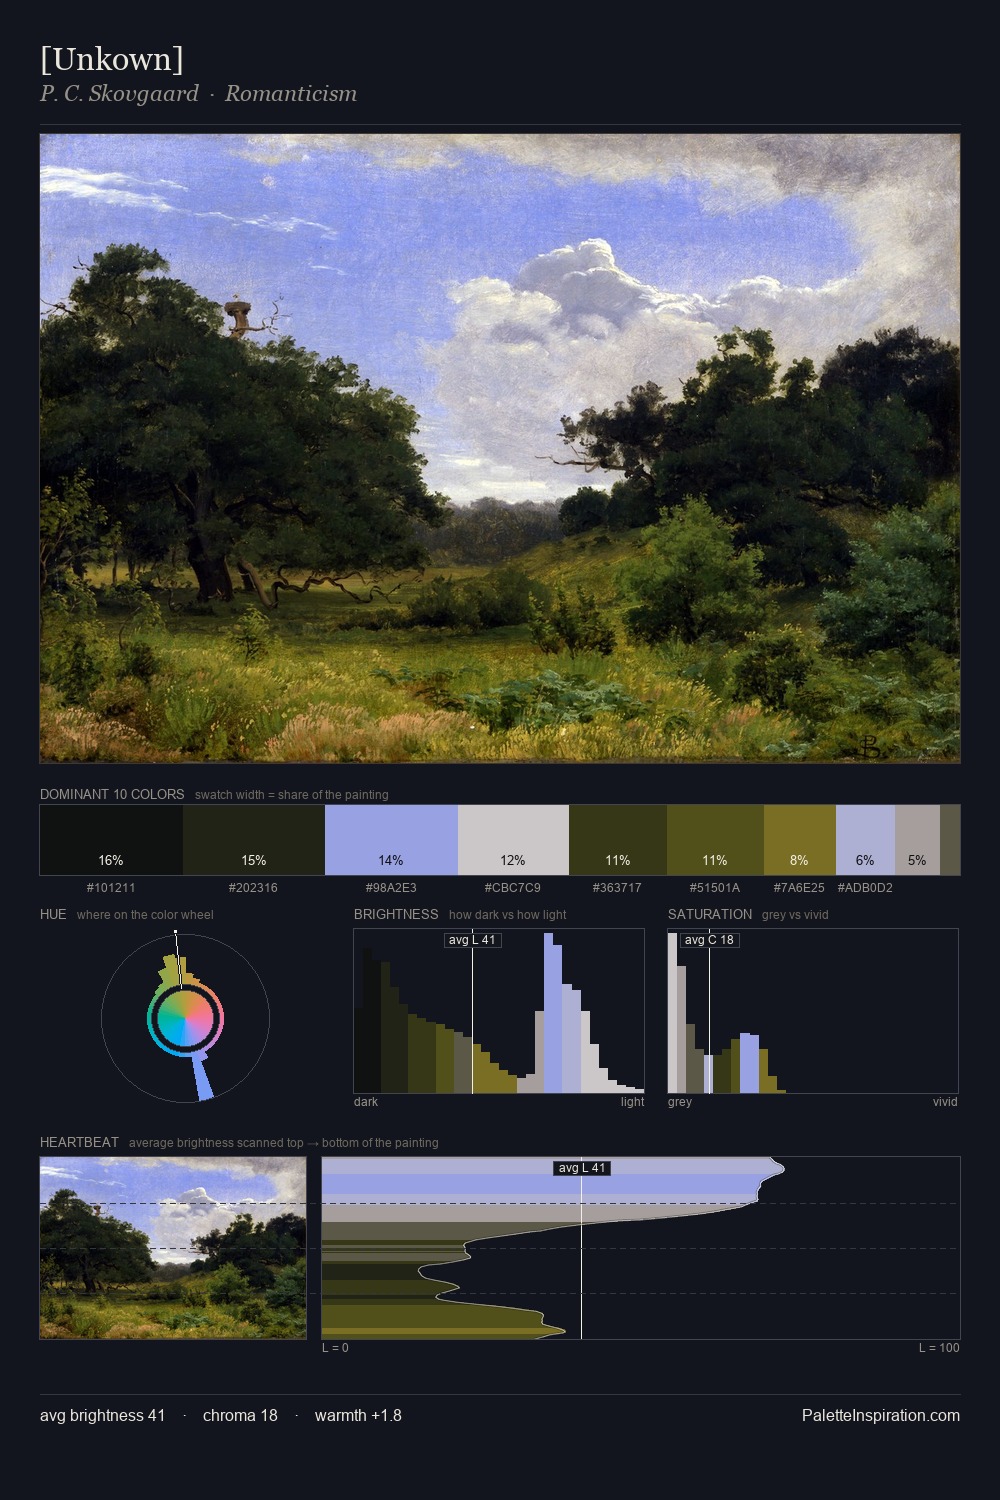Click the hex code #101211
Viewport: 1000px width, 1500px height.
111,888
